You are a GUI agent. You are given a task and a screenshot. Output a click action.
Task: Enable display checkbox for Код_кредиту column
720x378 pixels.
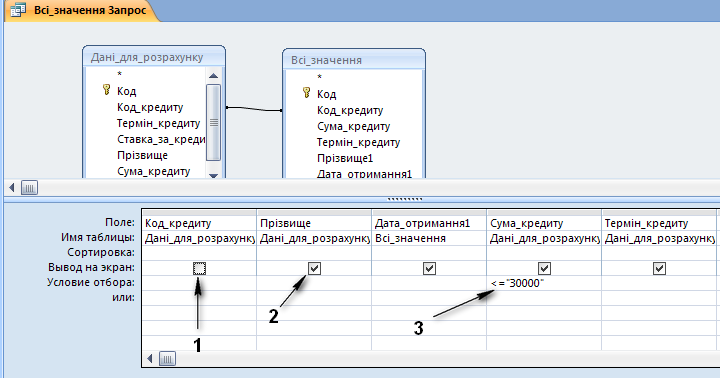pos(199,268)
